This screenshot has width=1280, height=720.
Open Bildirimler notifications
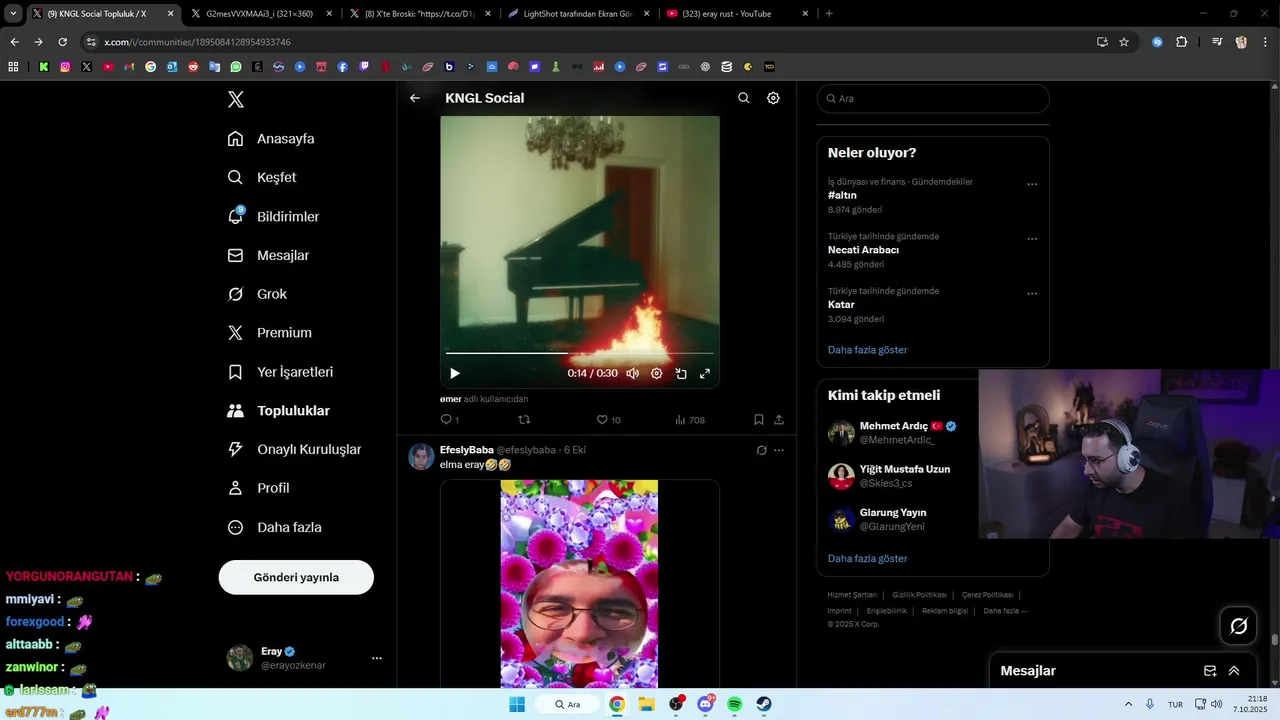coord(273,216)
